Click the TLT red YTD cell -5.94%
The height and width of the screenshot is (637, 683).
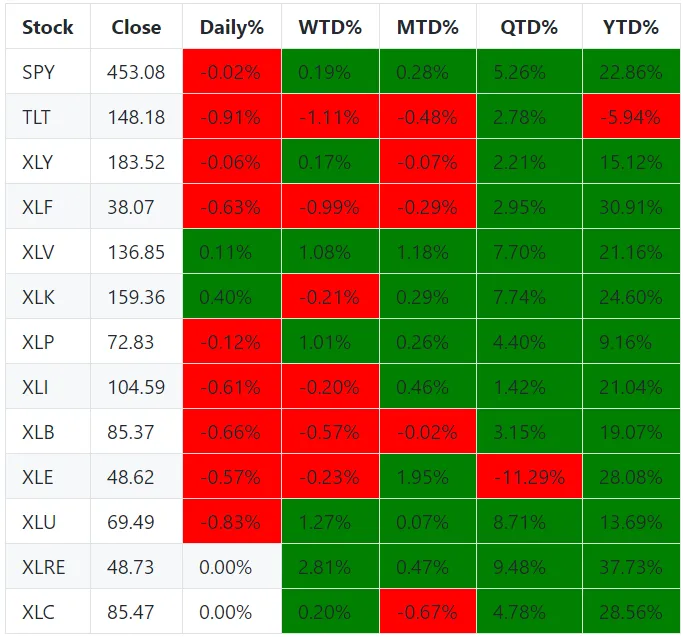point(631,117)
